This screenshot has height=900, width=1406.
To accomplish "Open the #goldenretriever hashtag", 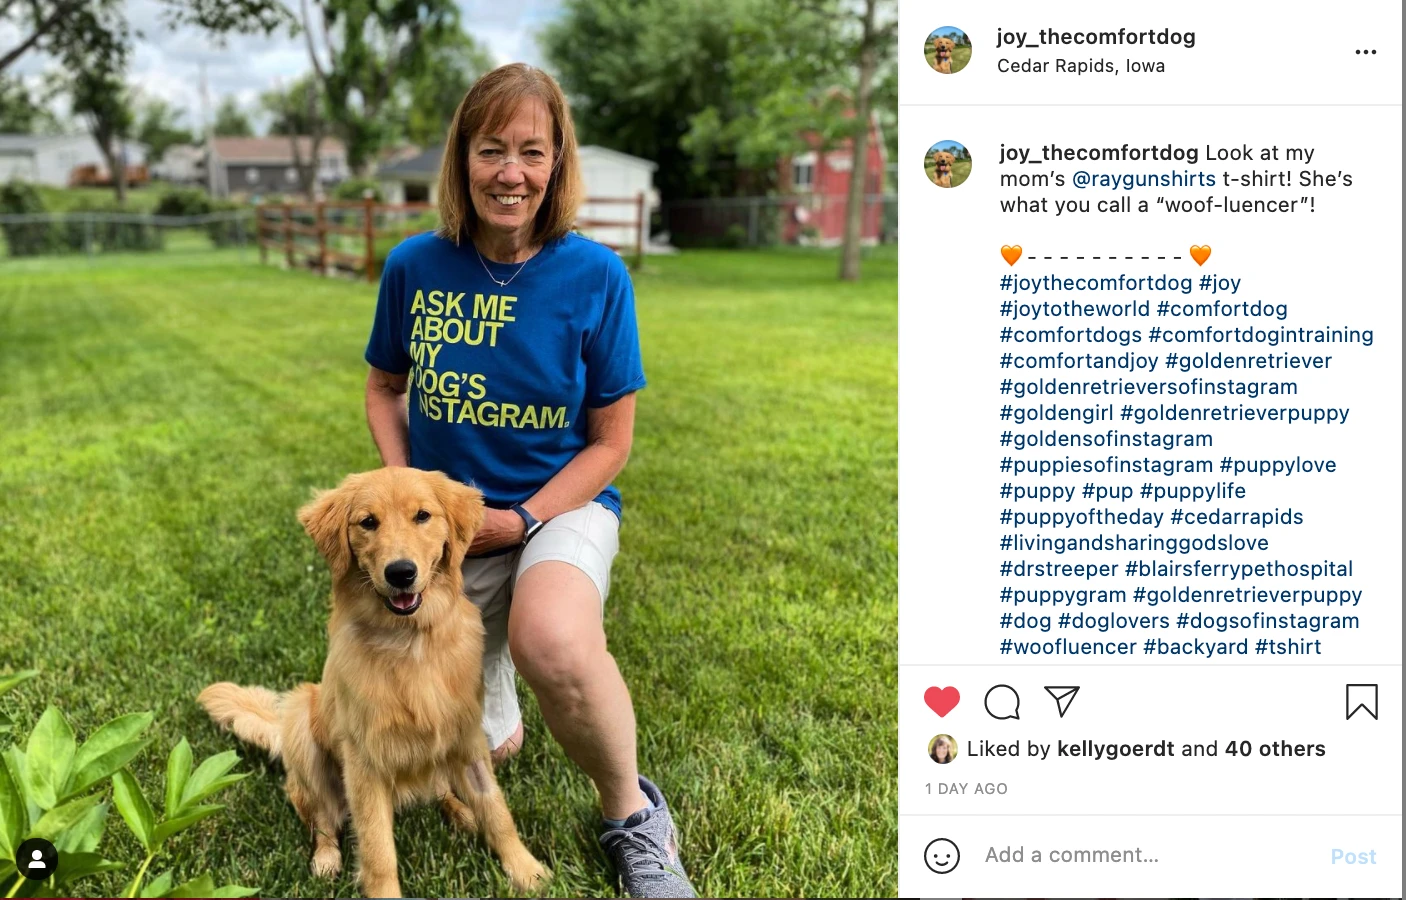I will pyautogui.click(x=1248, y=361).
